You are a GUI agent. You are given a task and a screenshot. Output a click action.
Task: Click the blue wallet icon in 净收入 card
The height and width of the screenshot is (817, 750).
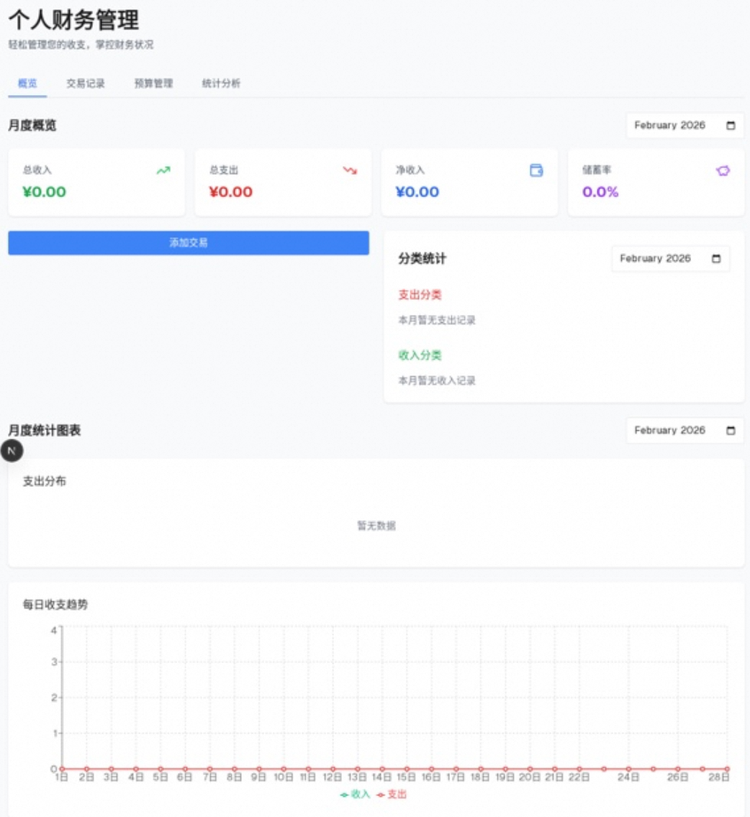536,170
